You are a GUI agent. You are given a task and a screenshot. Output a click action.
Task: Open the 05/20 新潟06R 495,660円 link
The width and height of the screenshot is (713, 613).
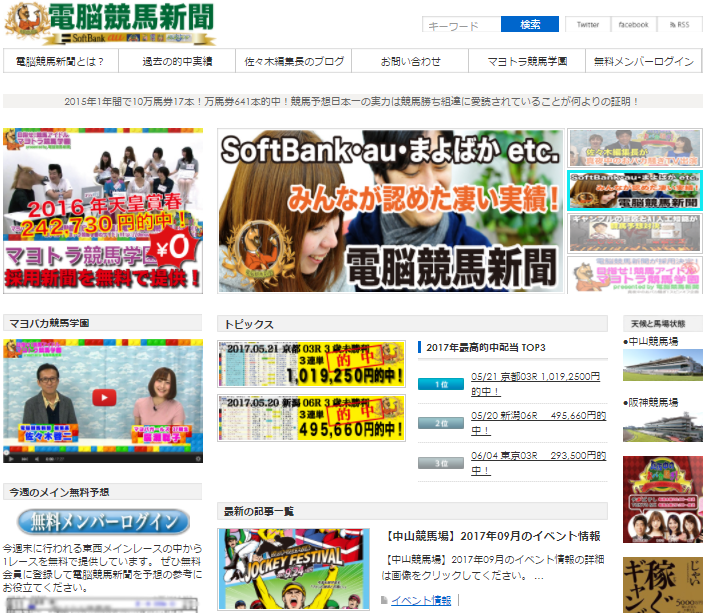[x=538, y=423]
